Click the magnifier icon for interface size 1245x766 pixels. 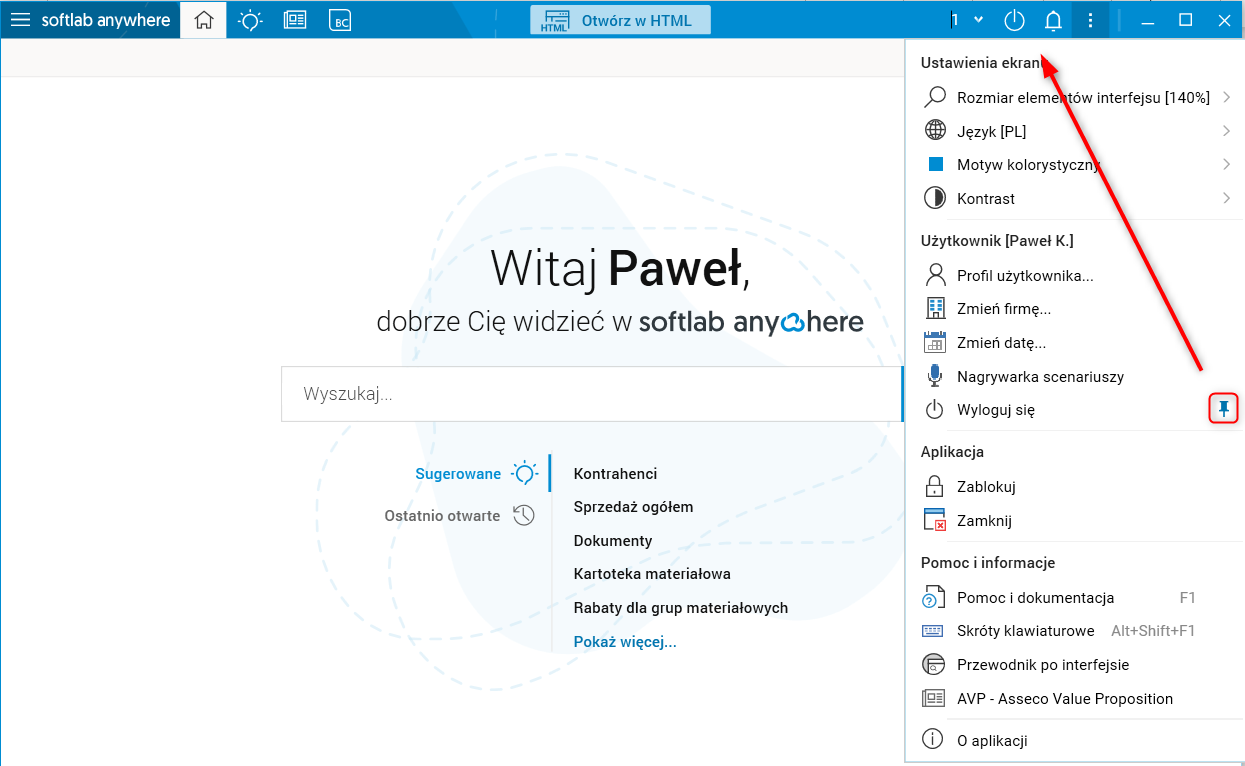click(935, 97)
